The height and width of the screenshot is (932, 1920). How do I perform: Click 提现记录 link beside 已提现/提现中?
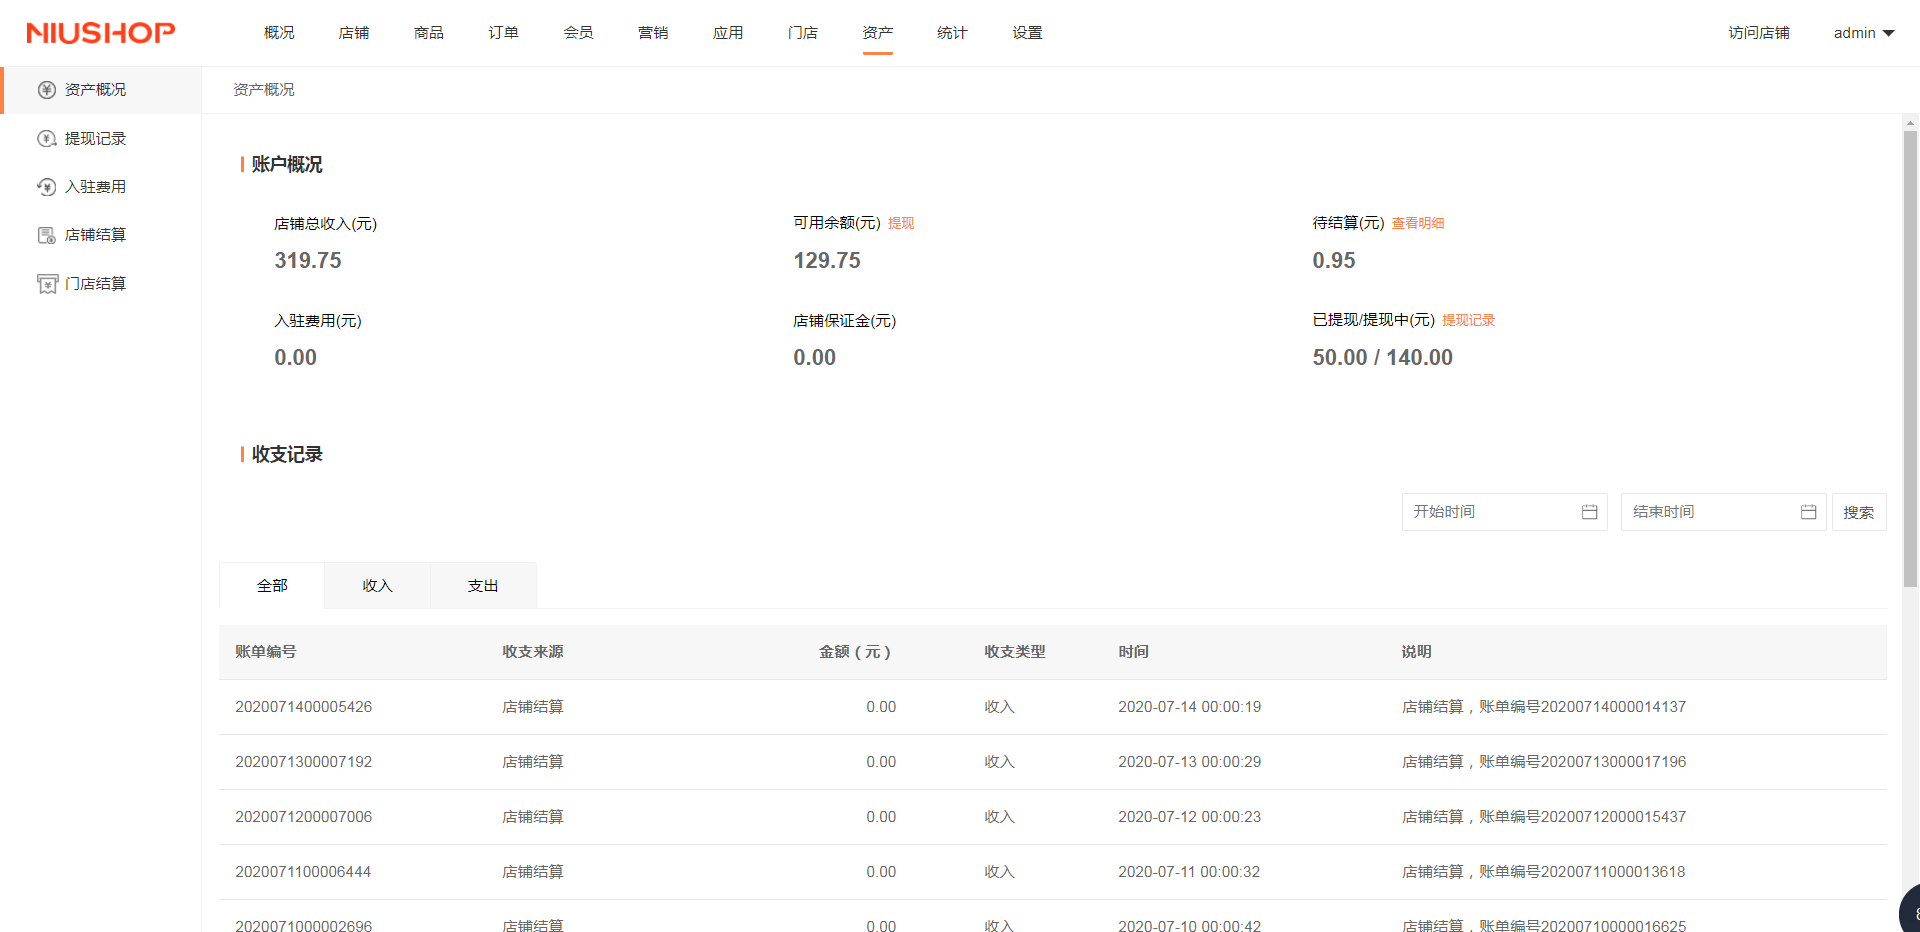pos(1468,320)
